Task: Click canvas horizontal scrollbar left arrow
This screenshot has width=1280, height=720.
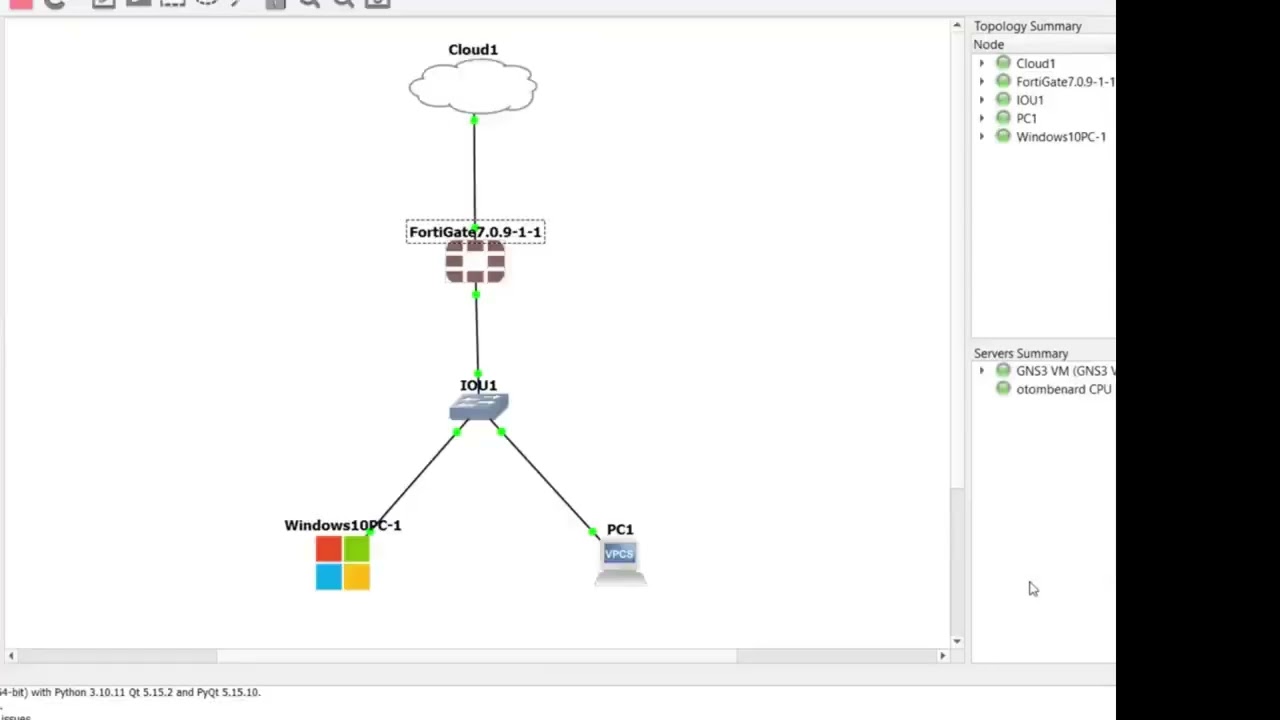Action: click(x=11, y=656)
